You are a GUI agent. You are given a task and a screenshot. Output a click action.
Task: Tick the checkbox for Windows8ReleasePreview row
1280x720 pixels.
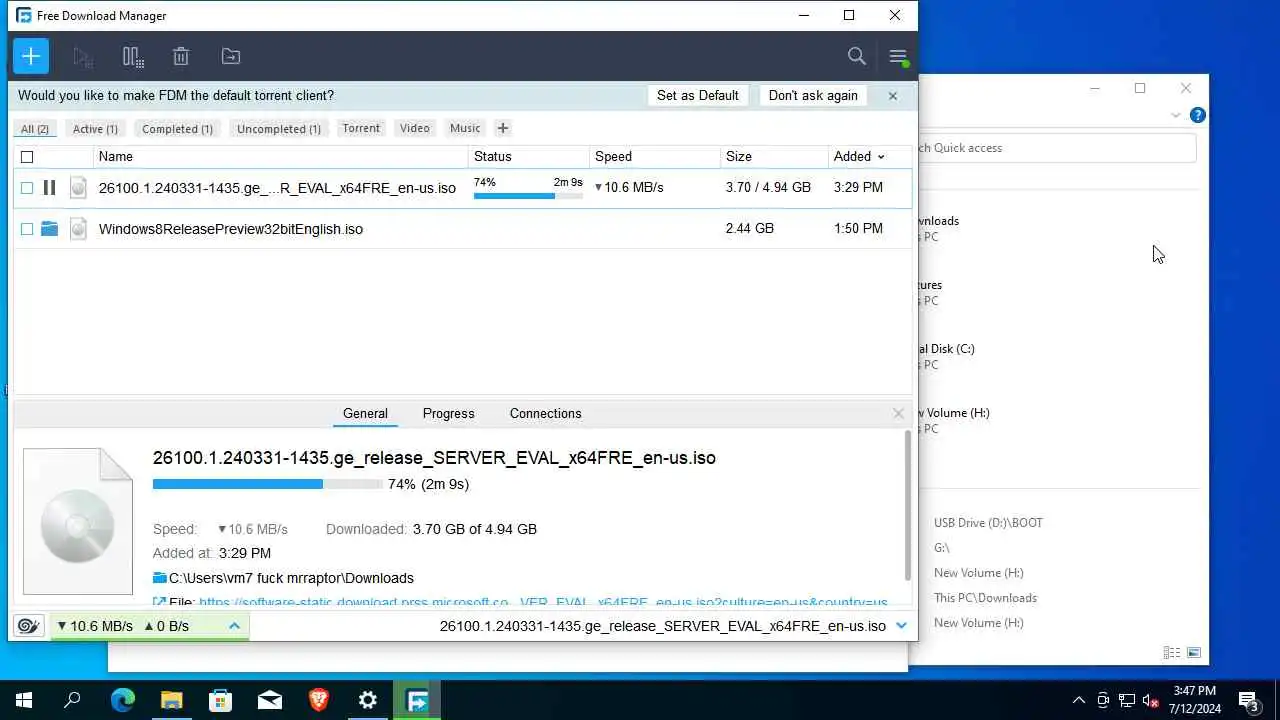click(x=27, y=229)
